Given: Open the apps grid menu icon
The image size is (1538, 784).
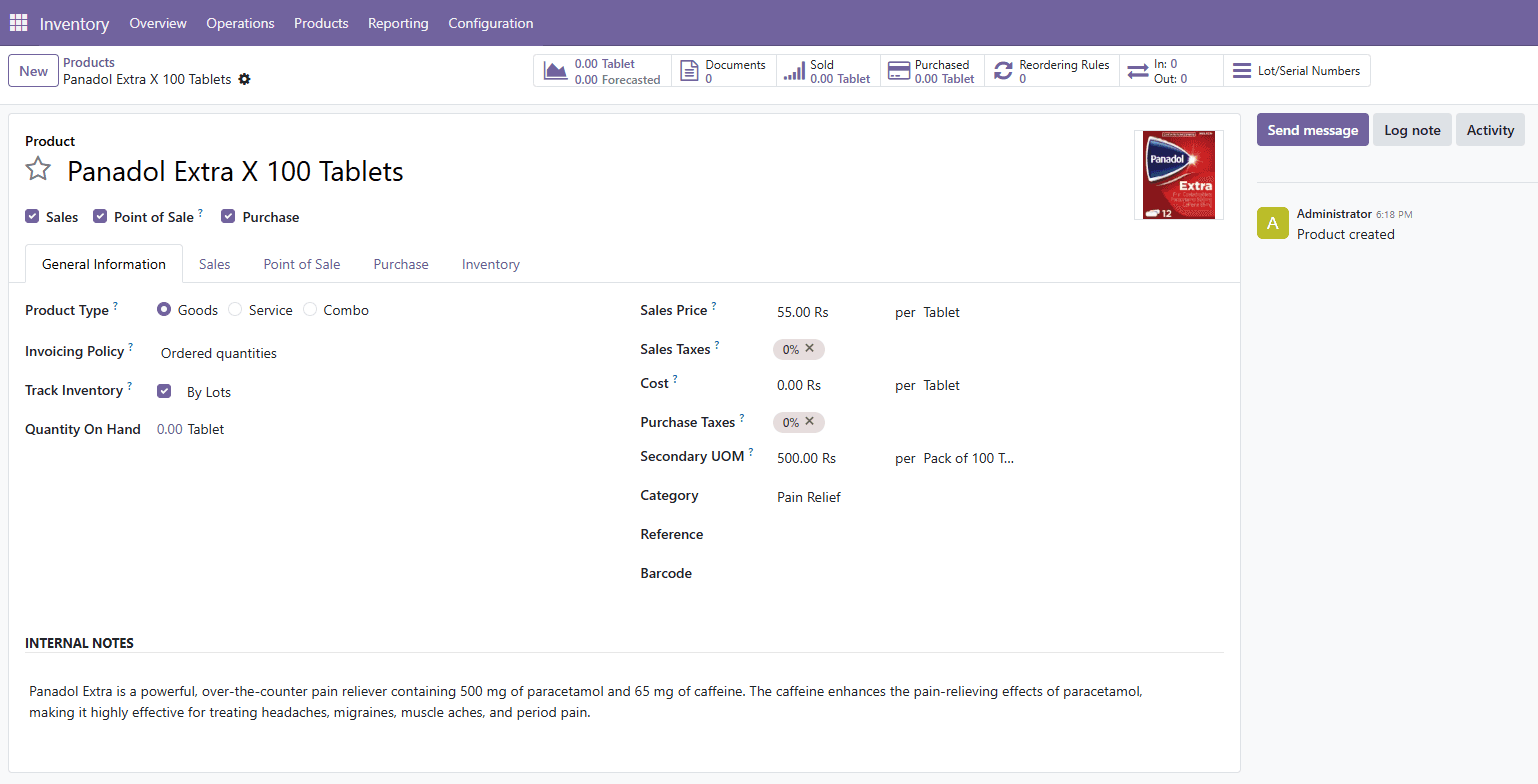Looking at the screenshot, I should (x=18, y=22).
